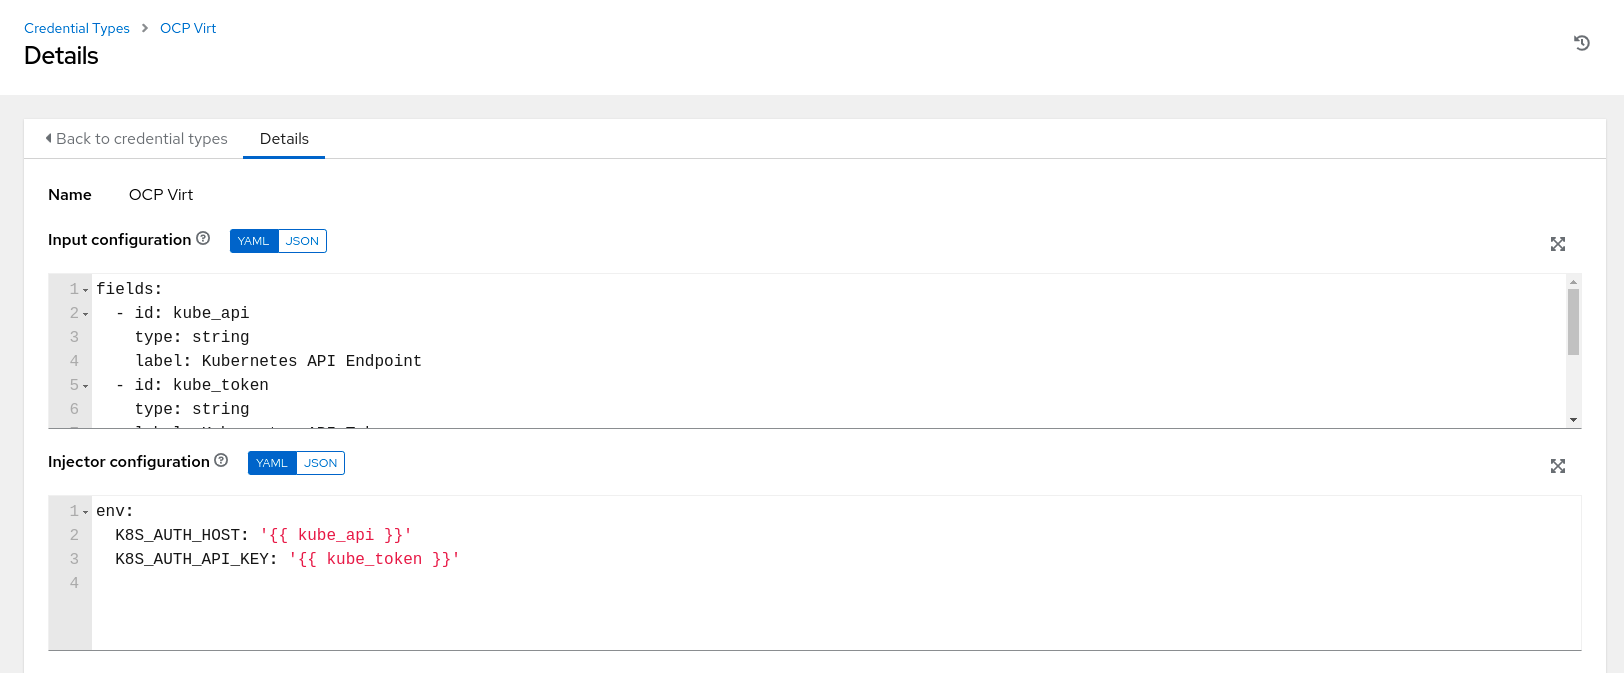The height and width of the screenshot is (673, 1624).
Task: Switch Injector configuration to YAML view
Action: (x=272, y=463)
